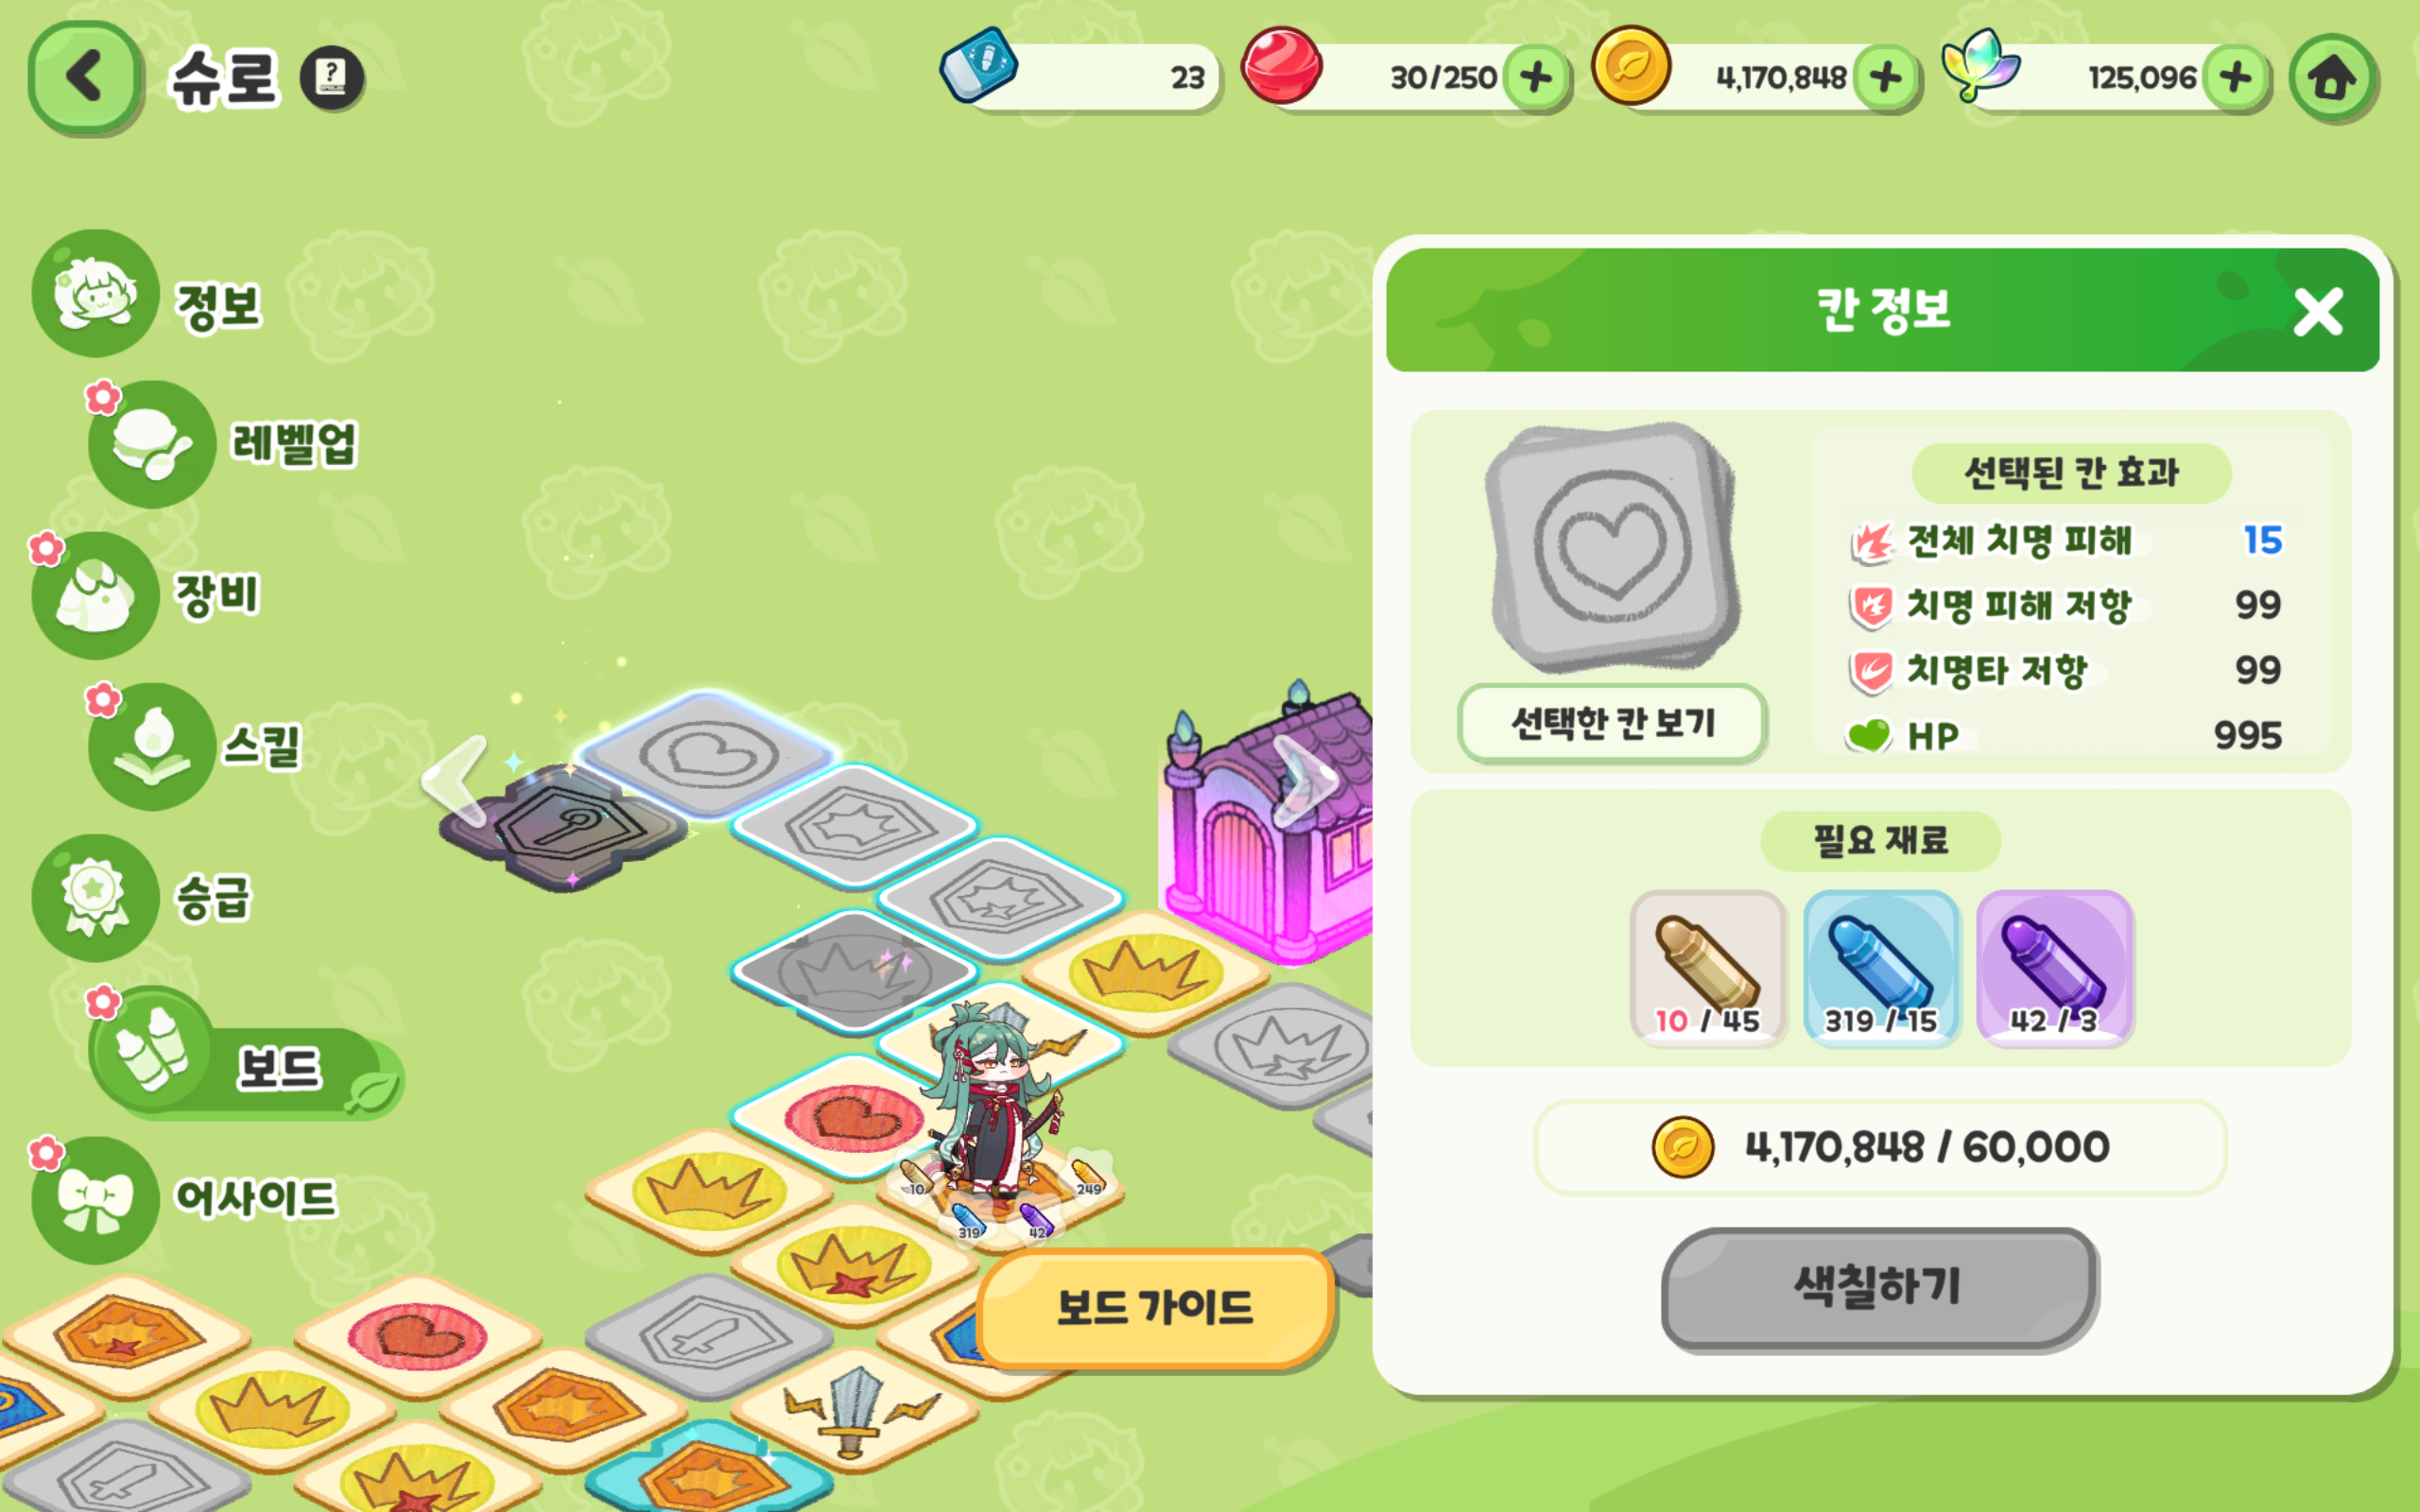Tap the home icon button
2420x1512 pixels.
click(x=2332, y=78)
